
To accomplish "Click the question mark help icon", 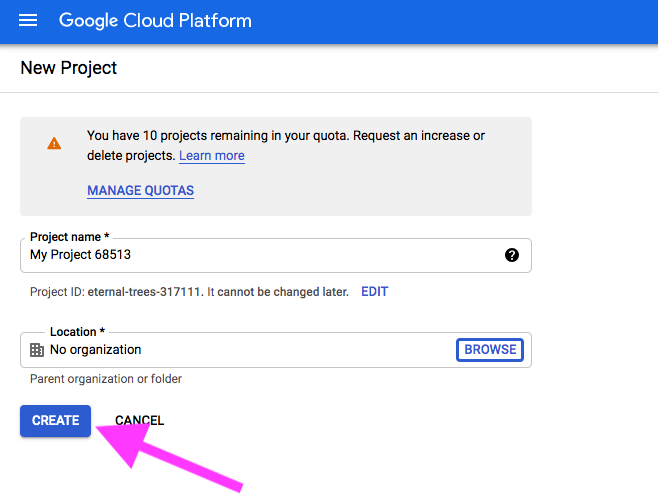I will pyautogui.click(x=512, y=255).
